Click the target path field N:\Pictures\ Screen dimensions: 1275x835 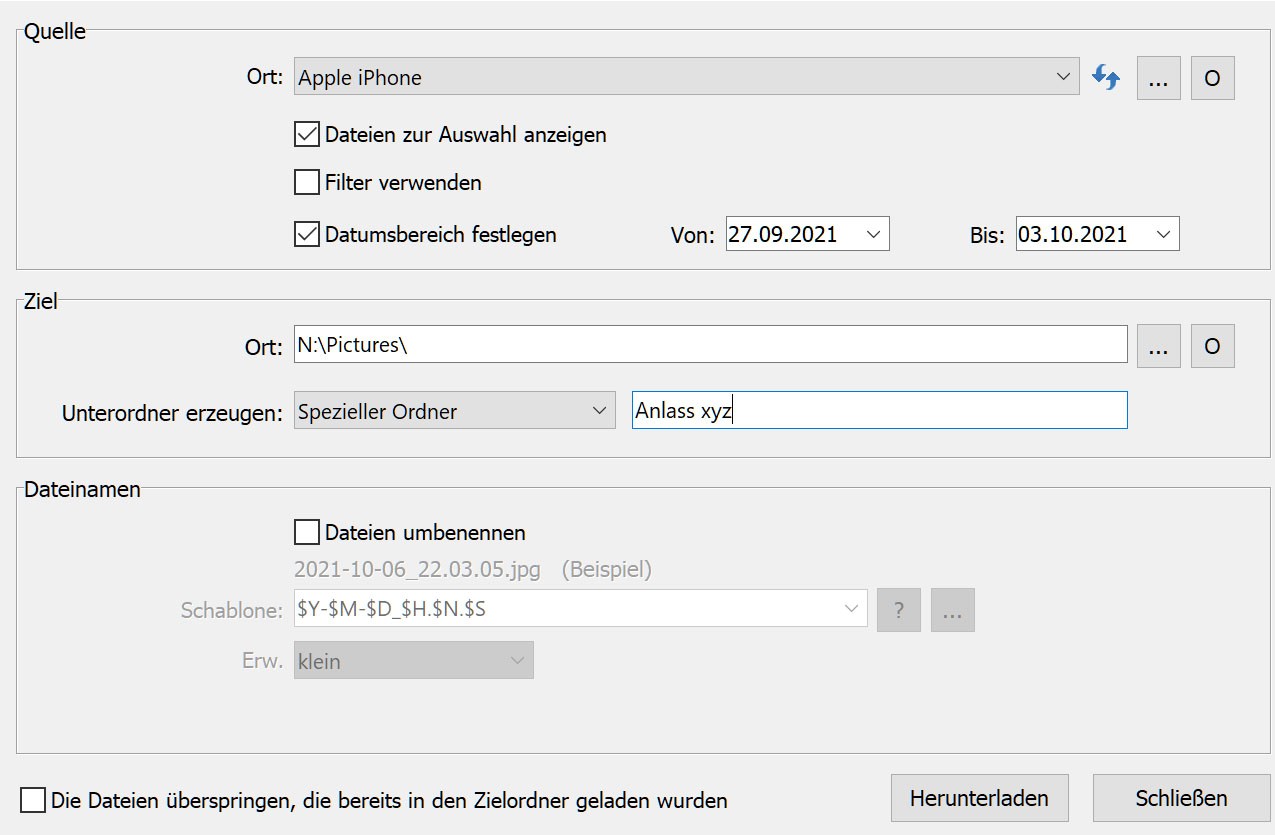point(710,346)
